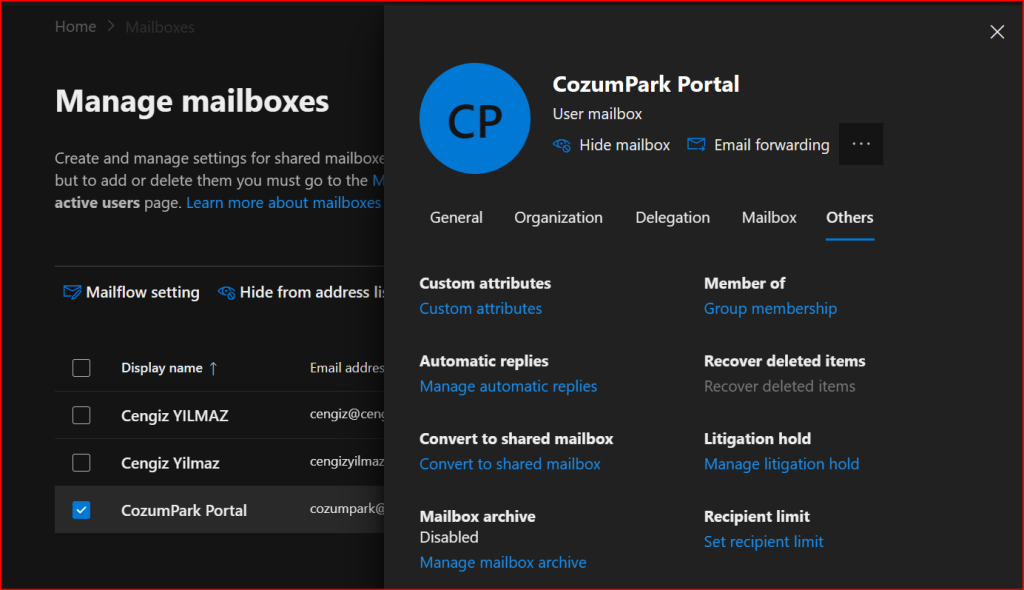Viewport: 1024px width, 590px height.
Task: Uncheck the CozumPark Portal row checkbox
Action: pos(81,510)
